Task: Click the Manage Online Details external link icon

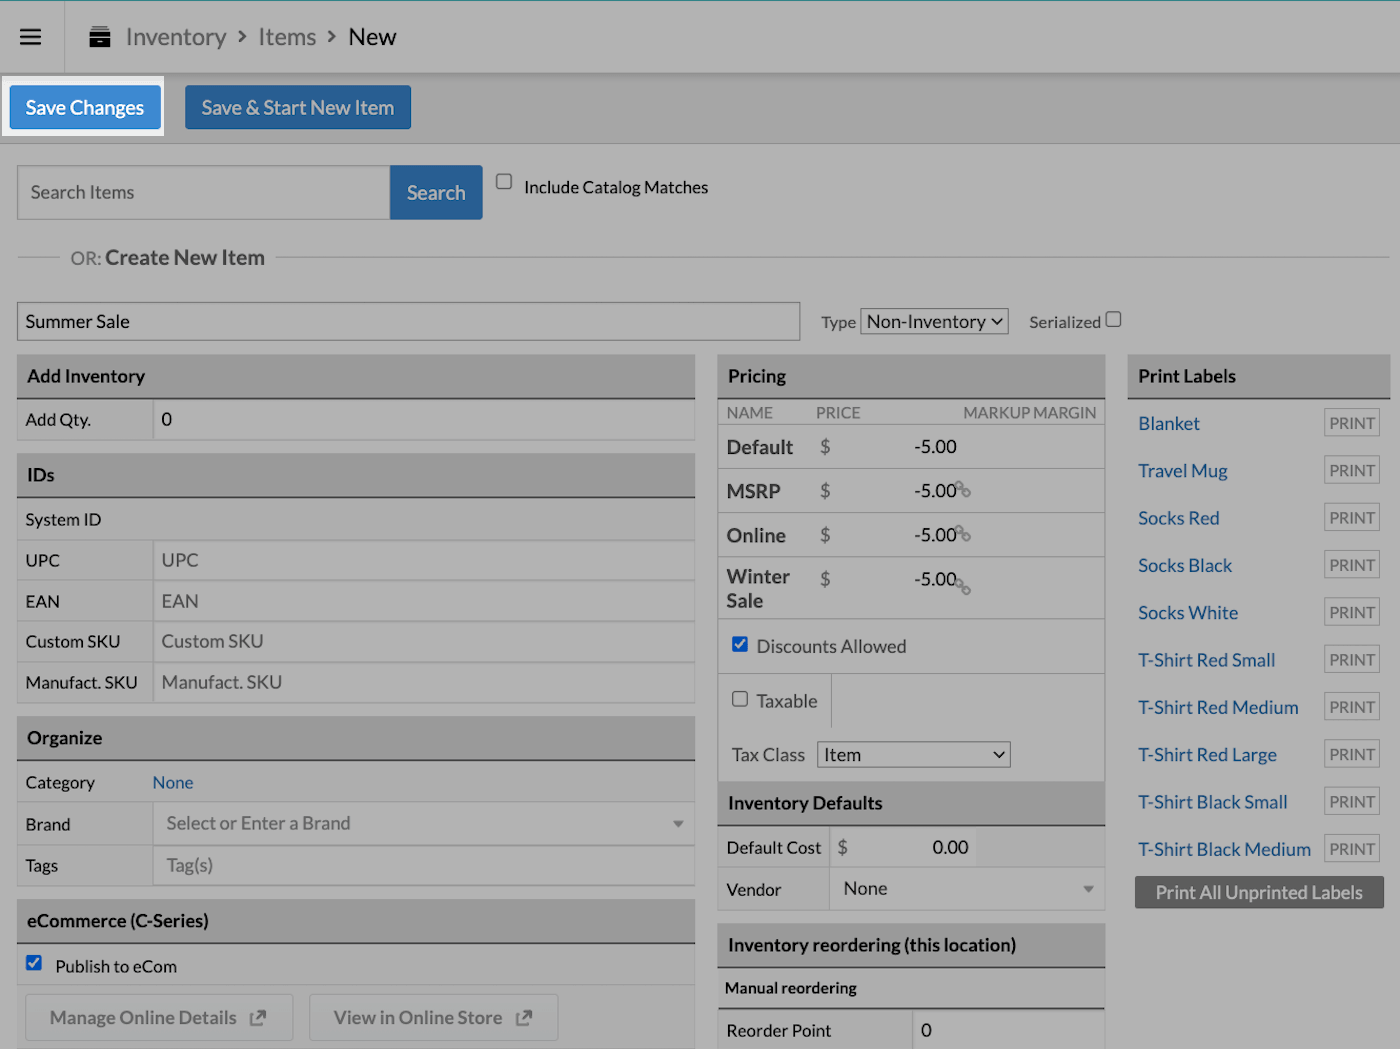Action: click(258, 1017)
